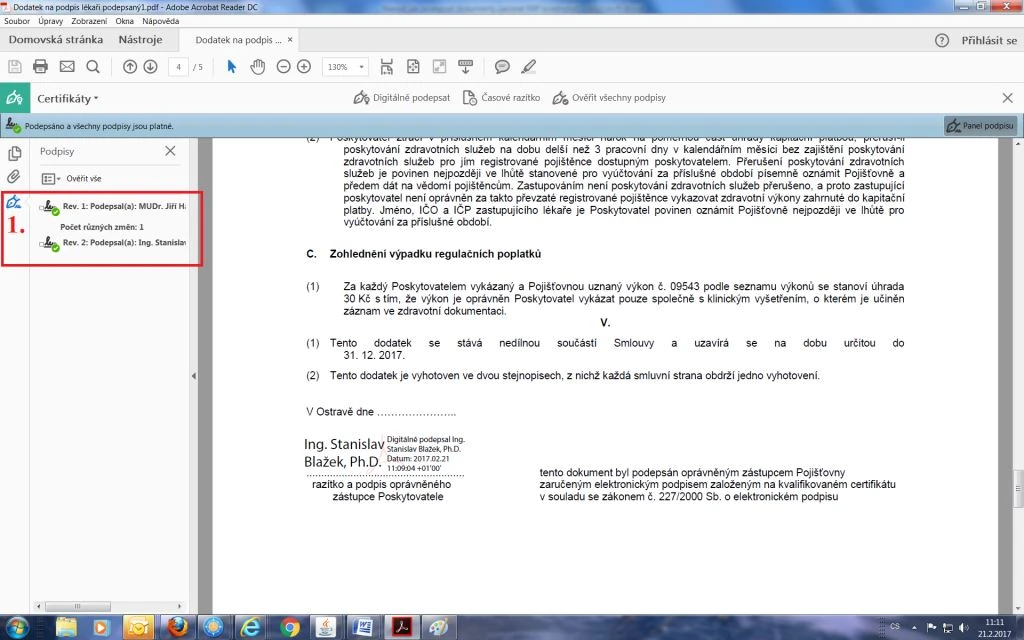
Task: Expand Rev. 2 signature by Ing. Stanislav
Action: 40,244
